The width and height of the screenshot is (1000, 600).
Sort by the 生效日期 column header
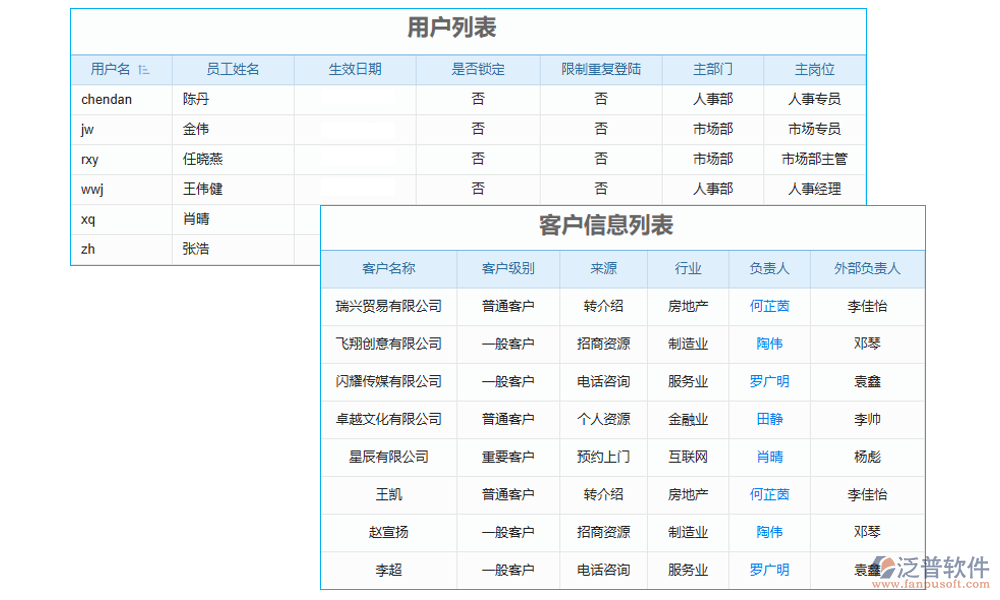tap(354, 69)
